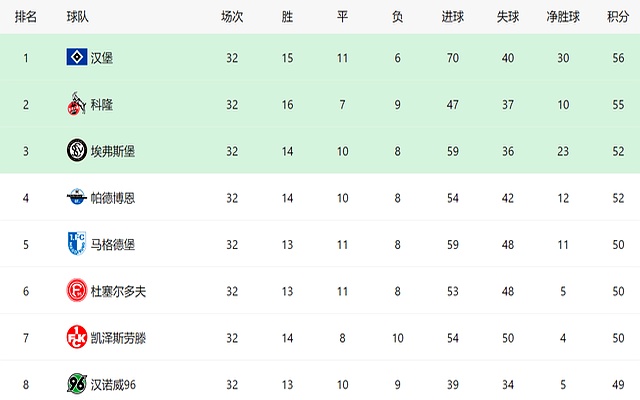Image resolution: width=640 pixels, height=400 pixels.
Task: Open the 科隆 team name link
Action: pos(102,105)
